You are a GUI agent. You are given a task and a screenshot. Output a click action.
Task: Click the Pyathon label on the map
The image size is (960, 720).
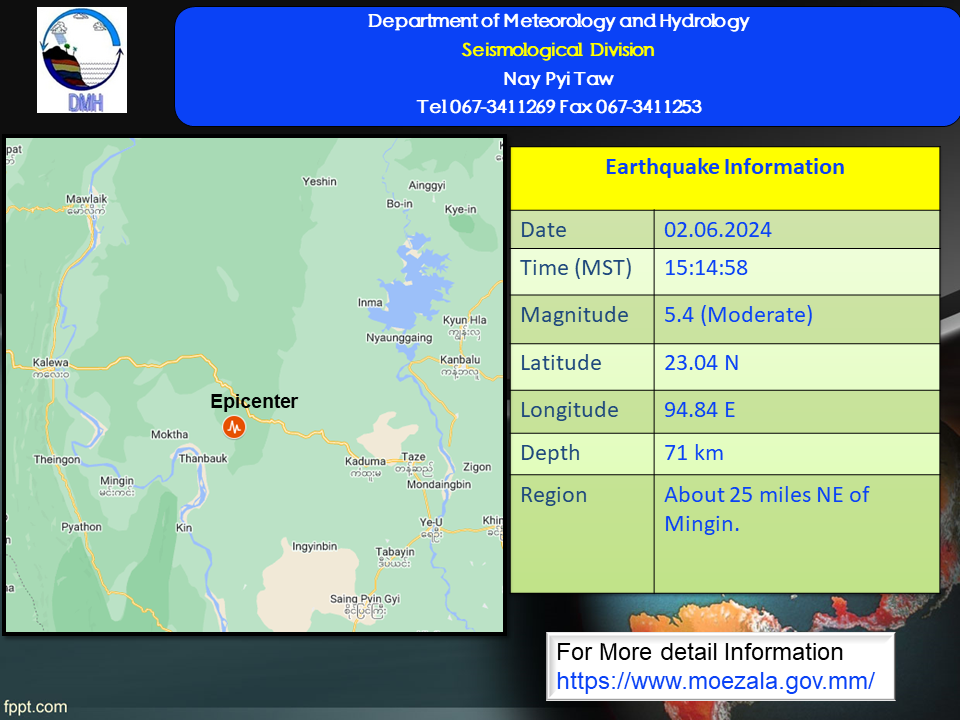click(81, 527)
